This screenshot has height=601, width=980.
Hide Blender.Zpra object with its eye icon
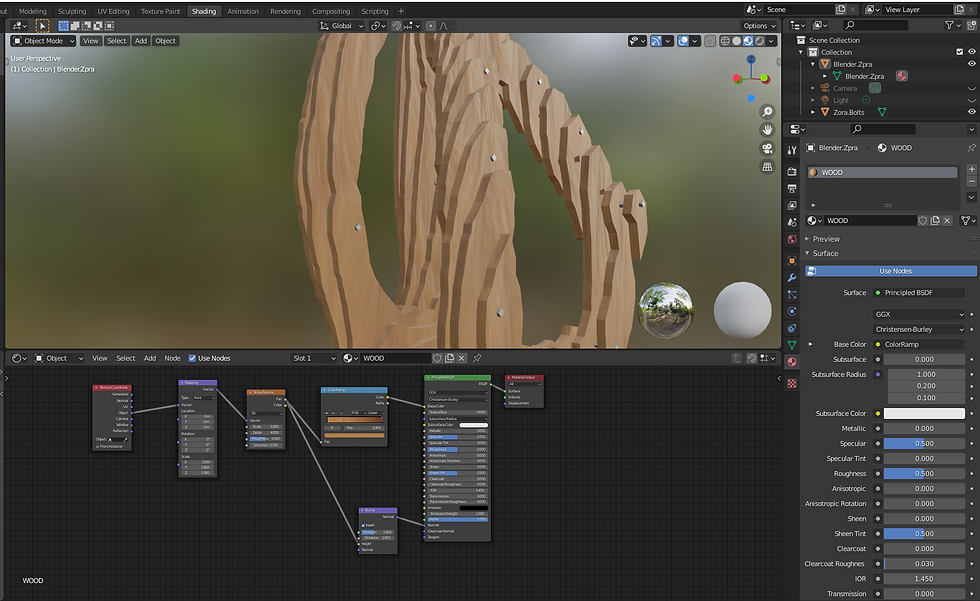point(972,64)
